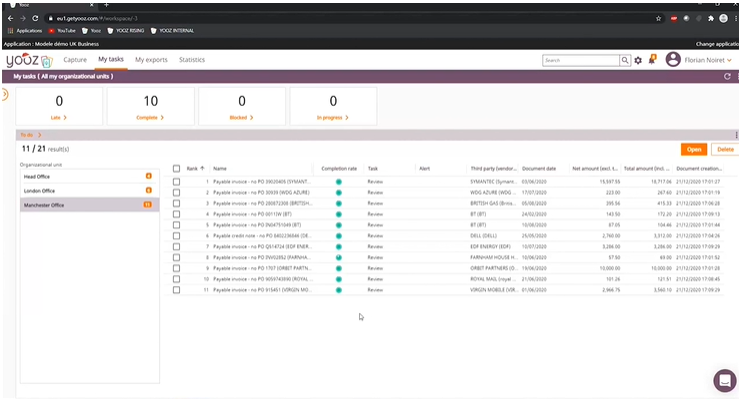The height and width of the screenshot is (399, 739).
Task: Open the YouTube bookmark
Action: [x=62, y=31]
